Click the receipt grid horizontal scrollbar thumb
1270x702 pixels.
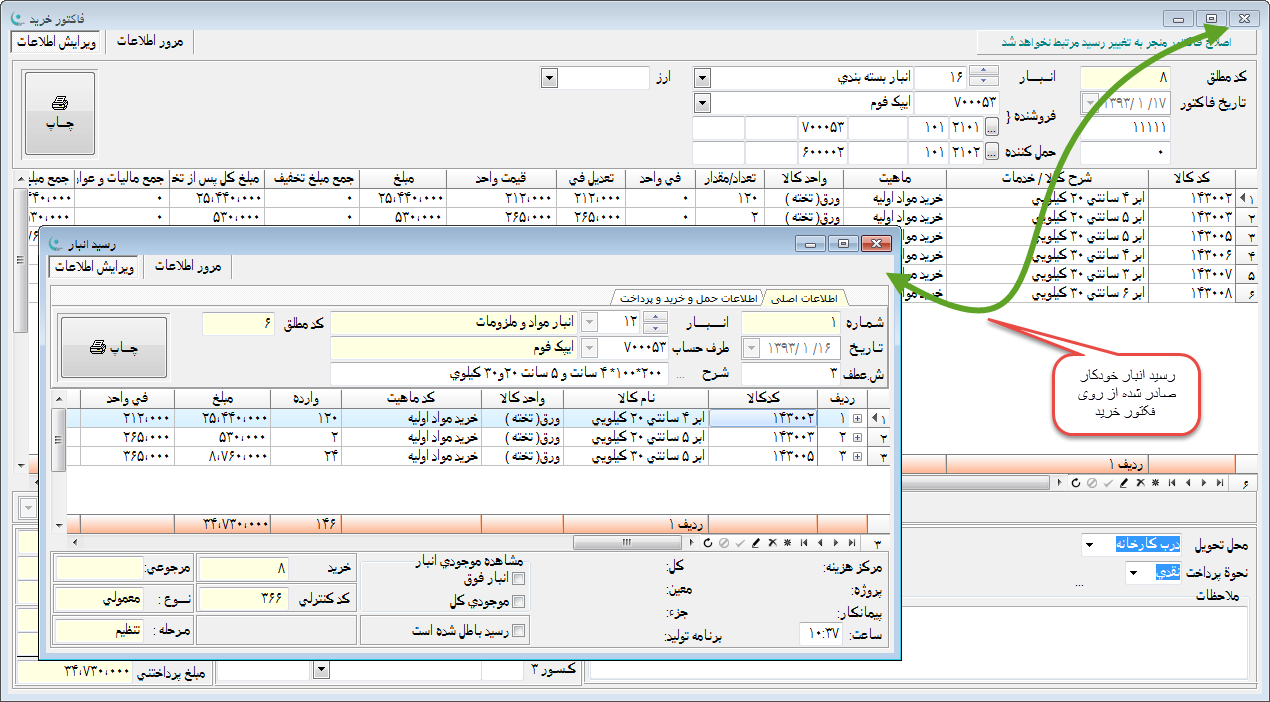point(627,543)
